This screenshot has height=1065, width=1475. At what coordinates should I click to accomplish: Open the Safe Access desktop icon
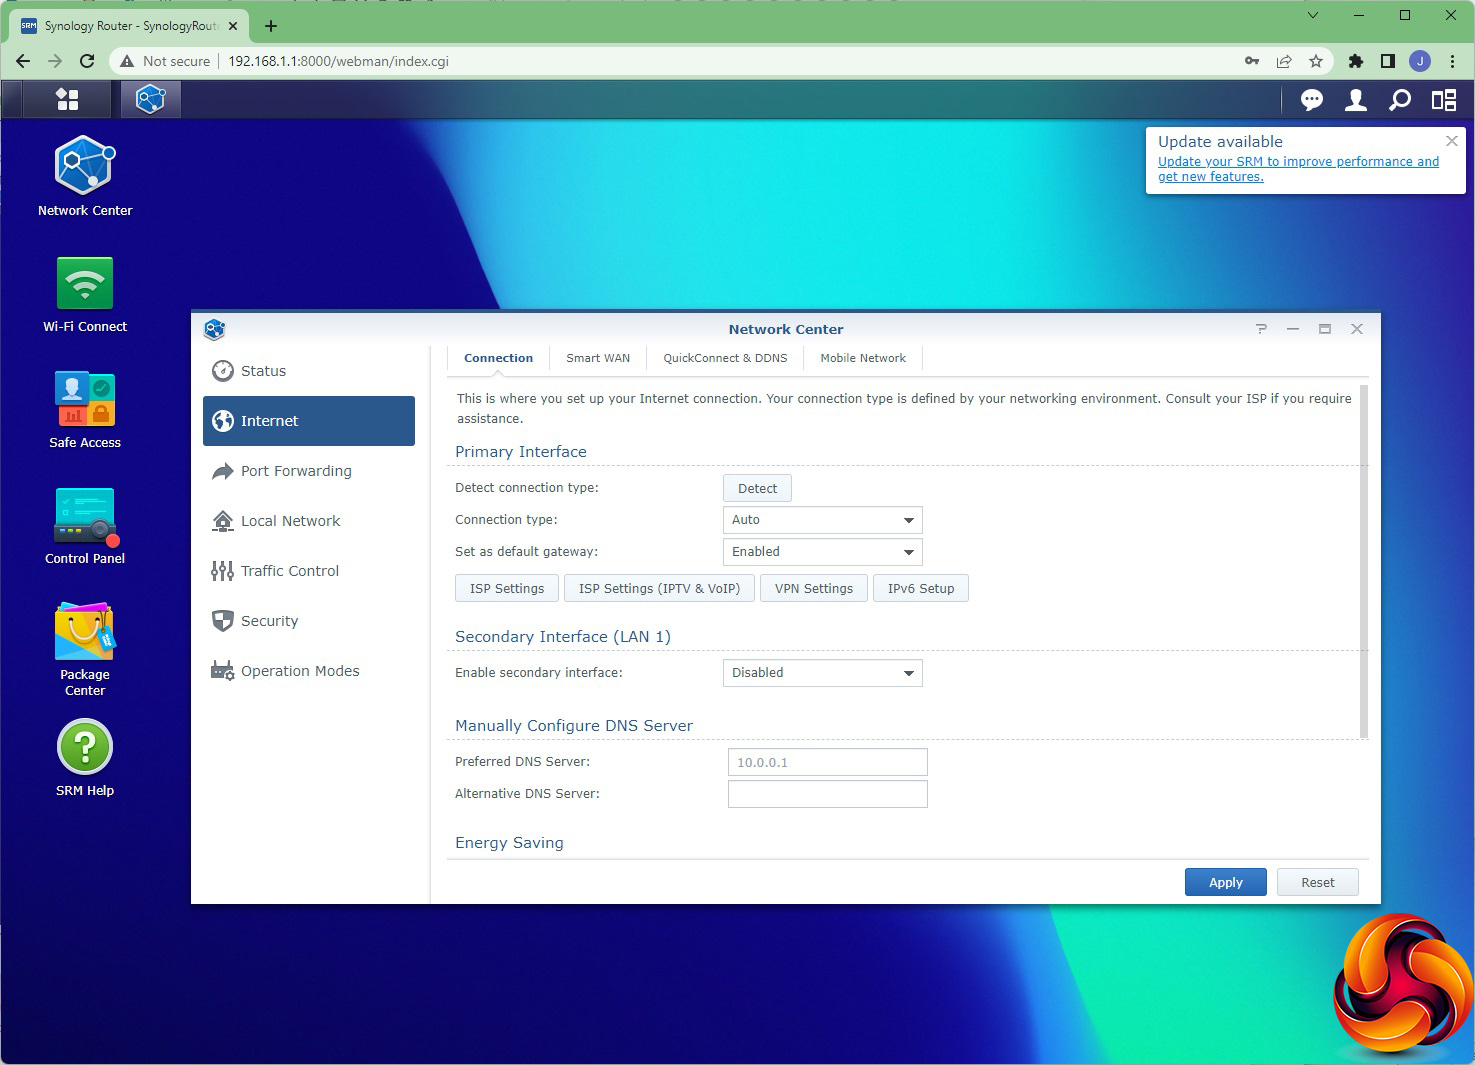85,410
